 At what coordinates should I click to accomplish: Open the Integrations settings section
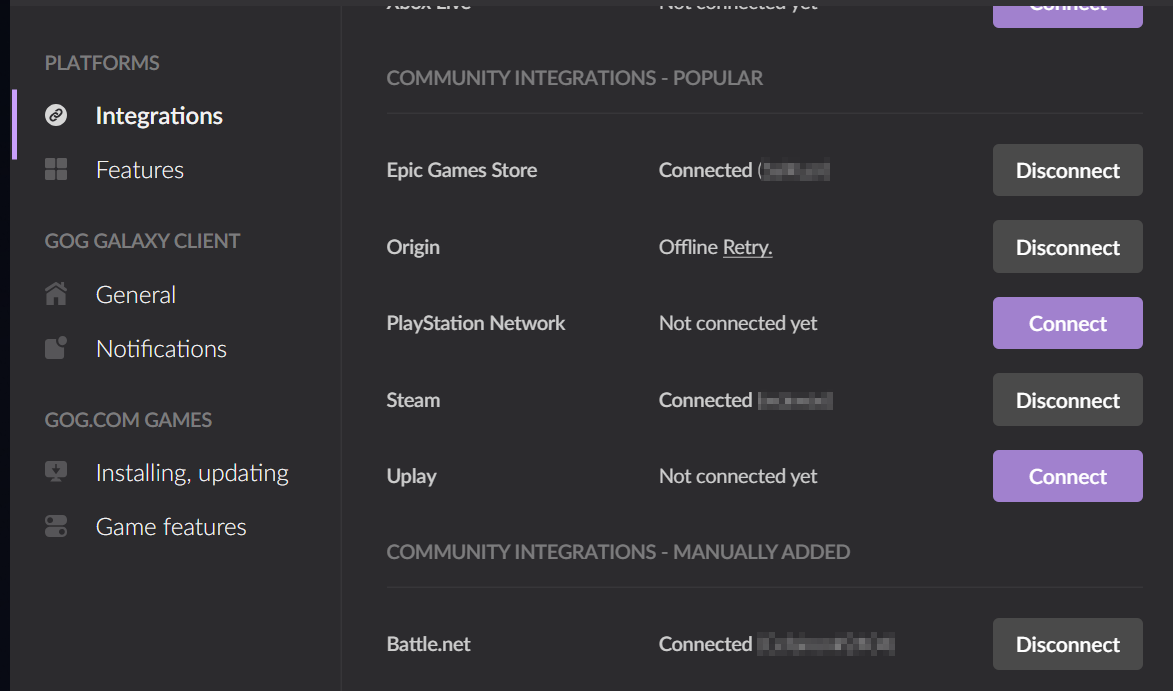pyautogui.click(x=159, y=116)
